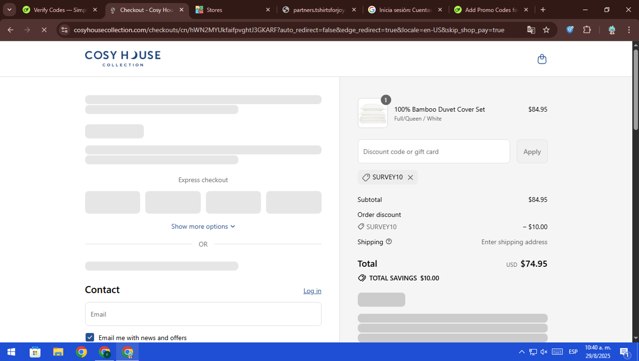Close the Verify Codes tab

point(95,10)
